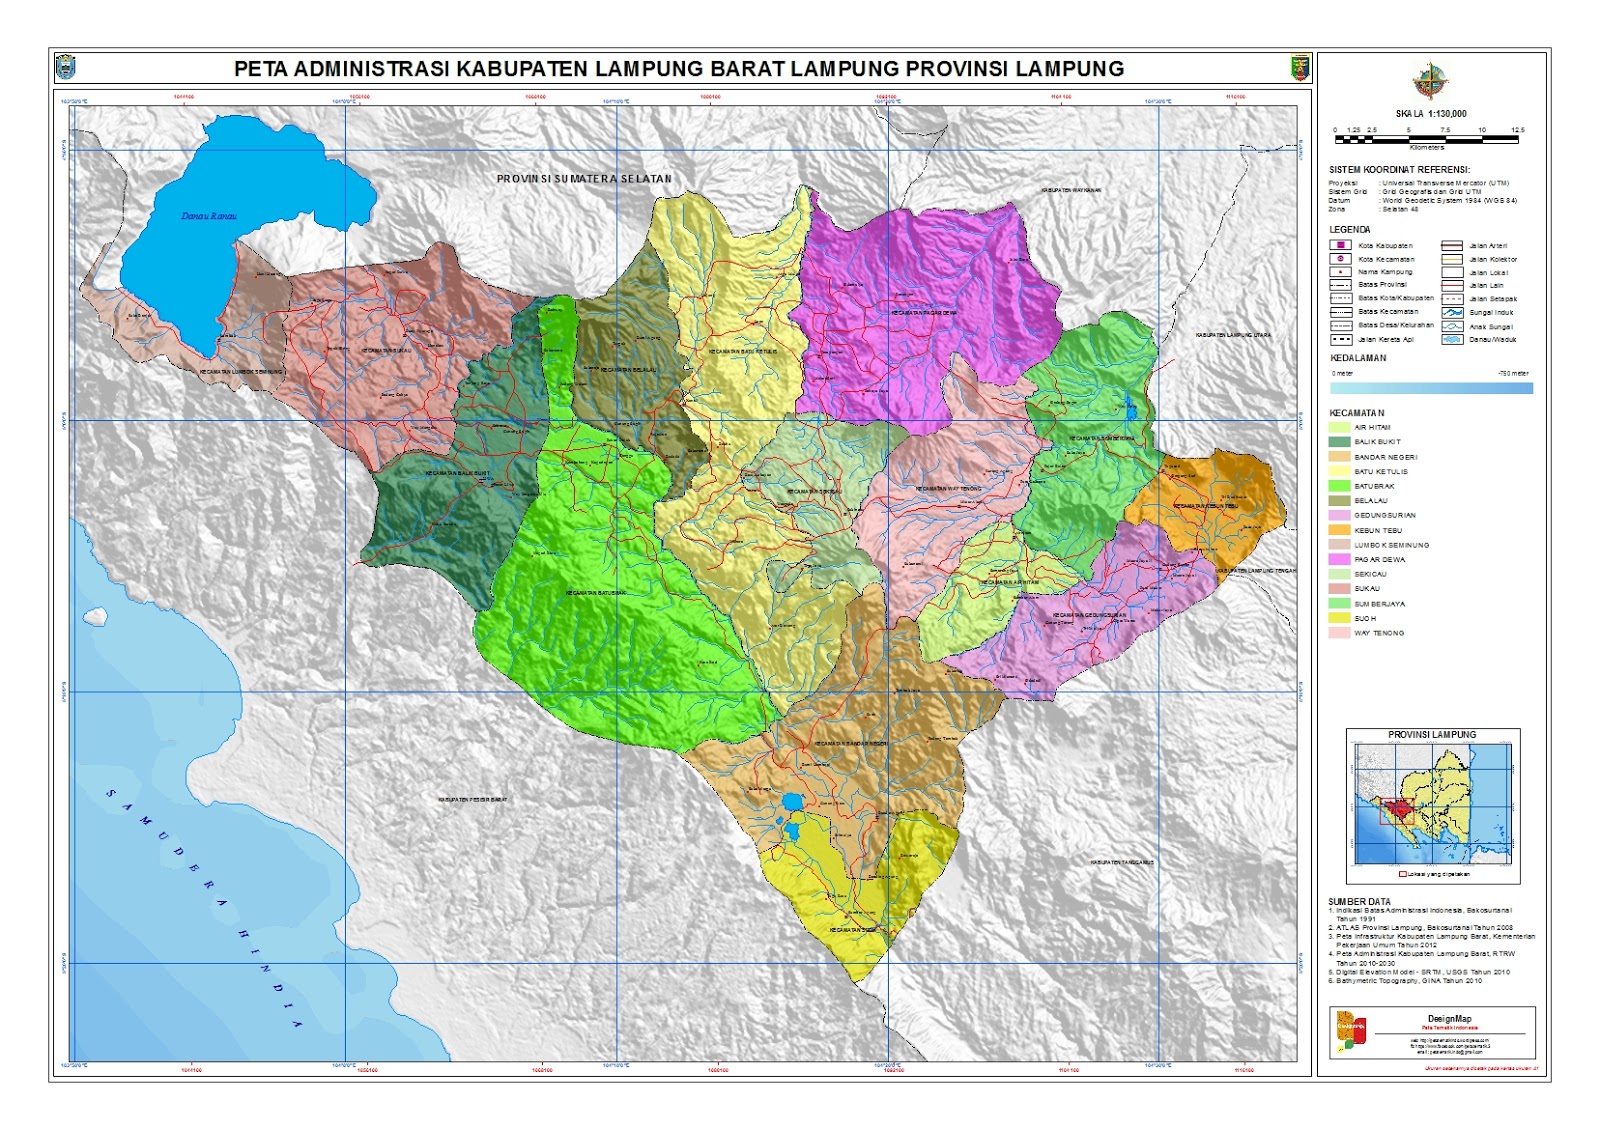The image size is (1600, 1129).
Task: Select the Kebun Tebu orange swatch
Action: click(x=1339, y=530)
